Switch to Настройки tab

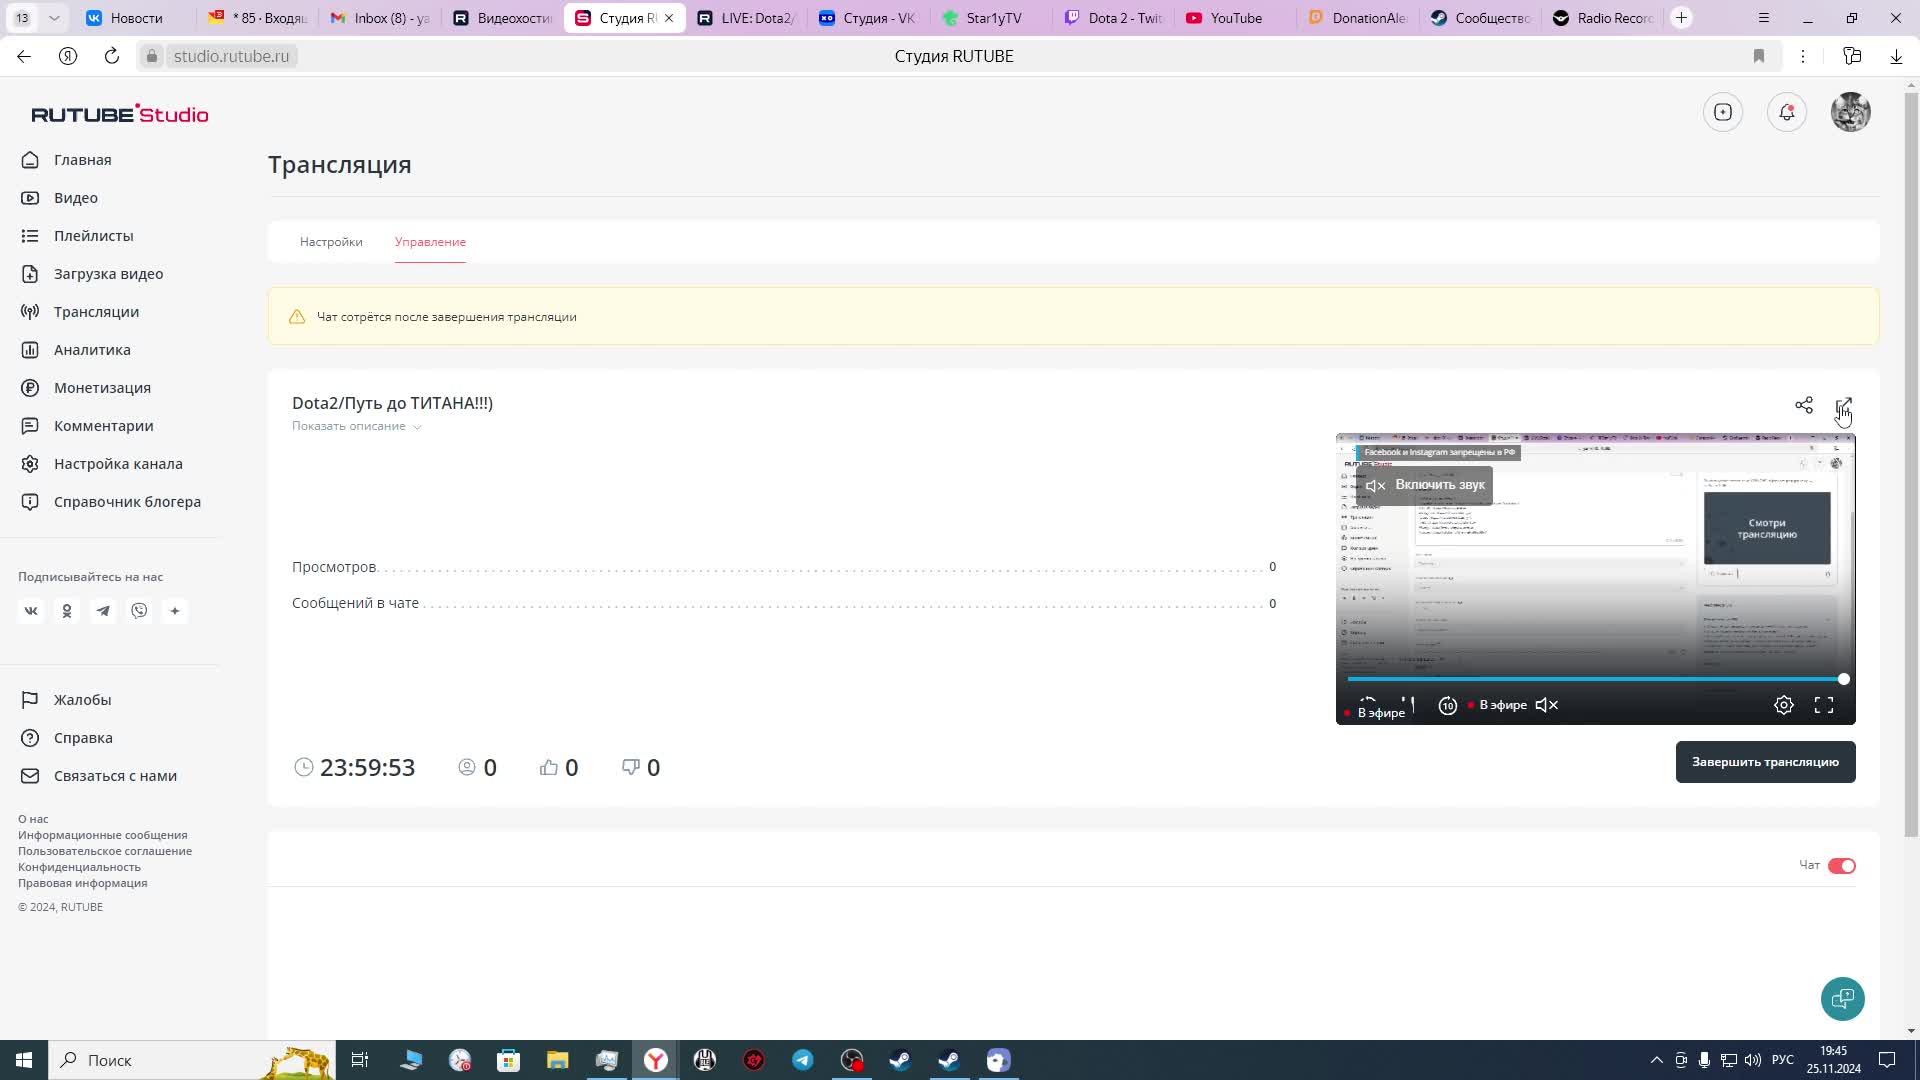click(x=331, y=242)
